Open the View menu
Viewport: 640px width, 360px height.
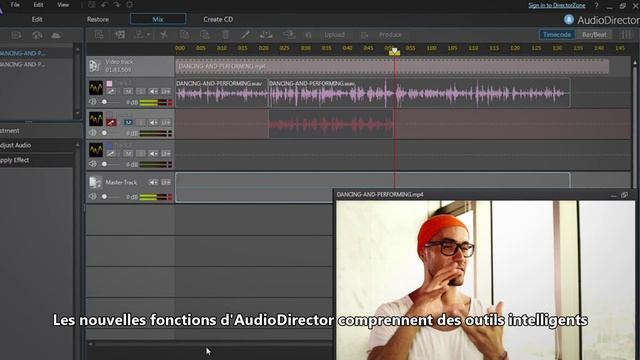pyautogui.click(x=63, y=5)
